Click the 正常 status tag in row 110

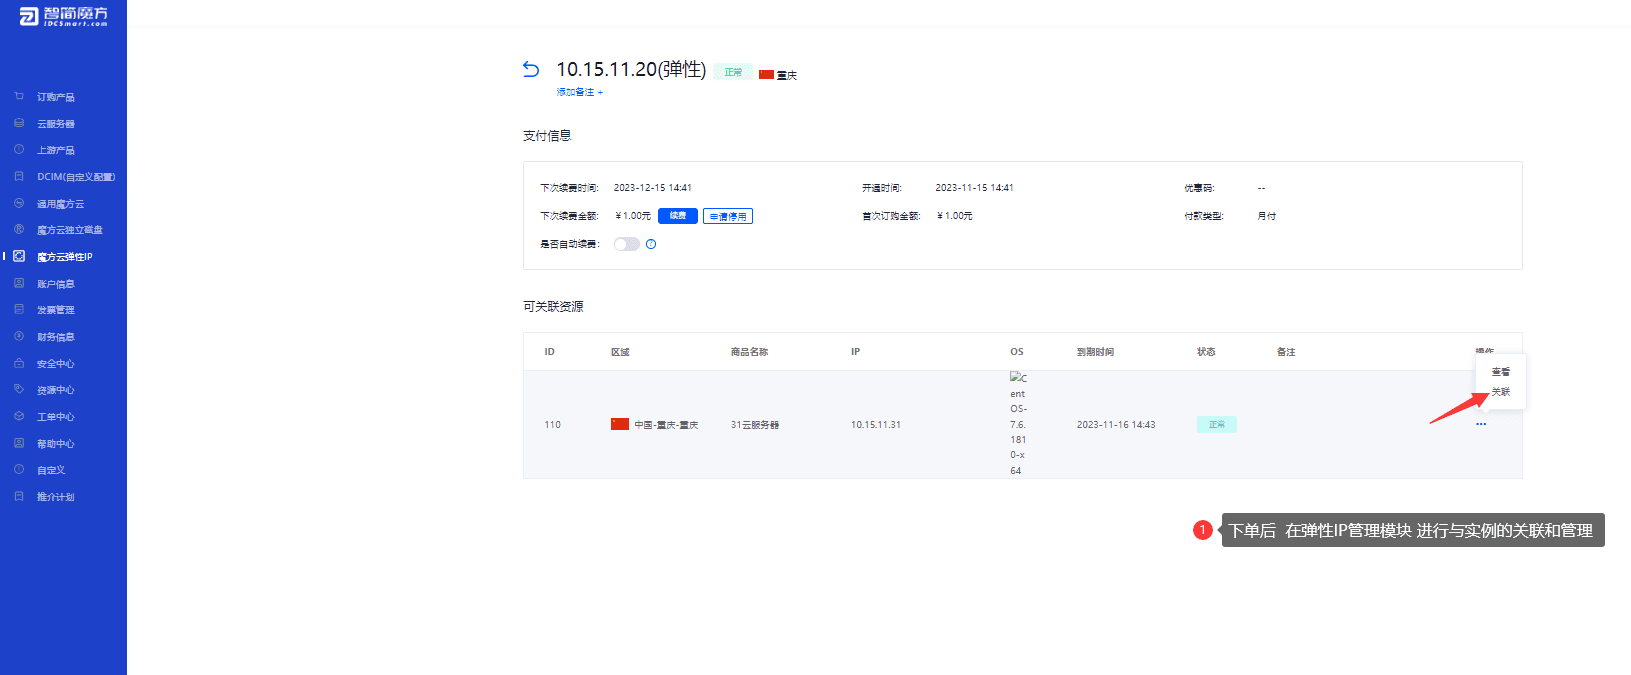pos(1217,424)
